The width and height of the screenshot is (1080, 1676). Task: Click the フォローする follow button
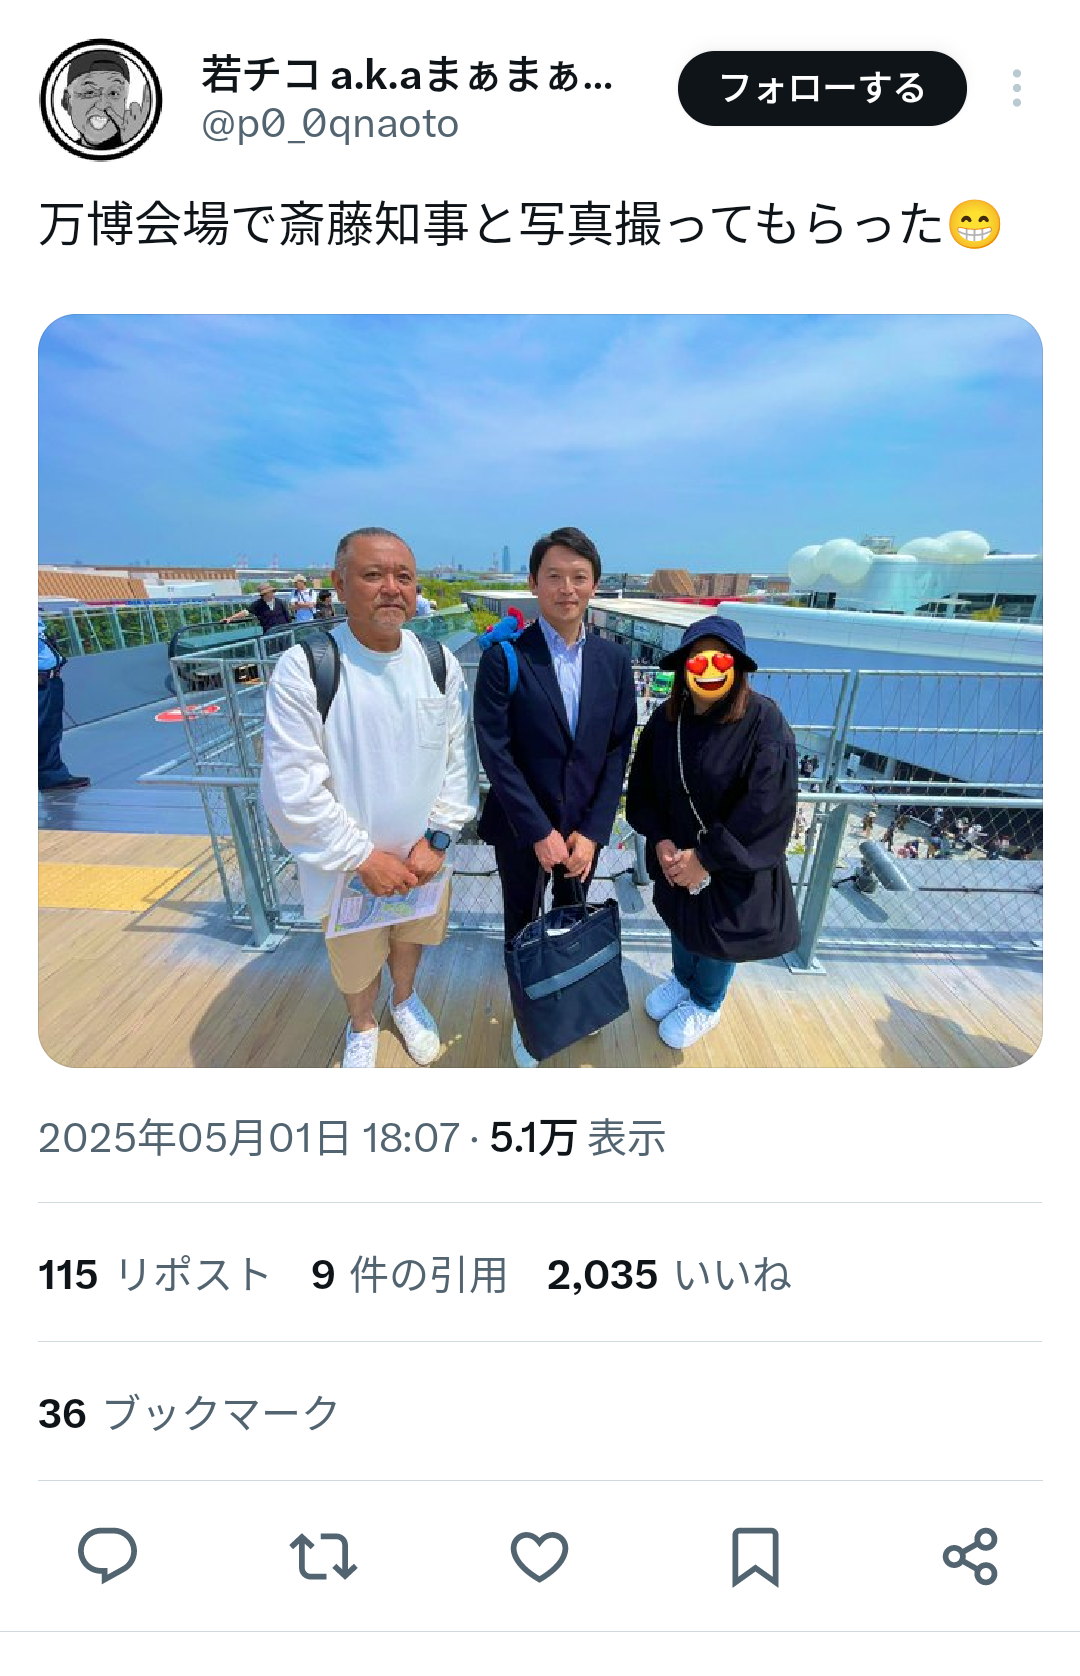click(x=822, y=88)
